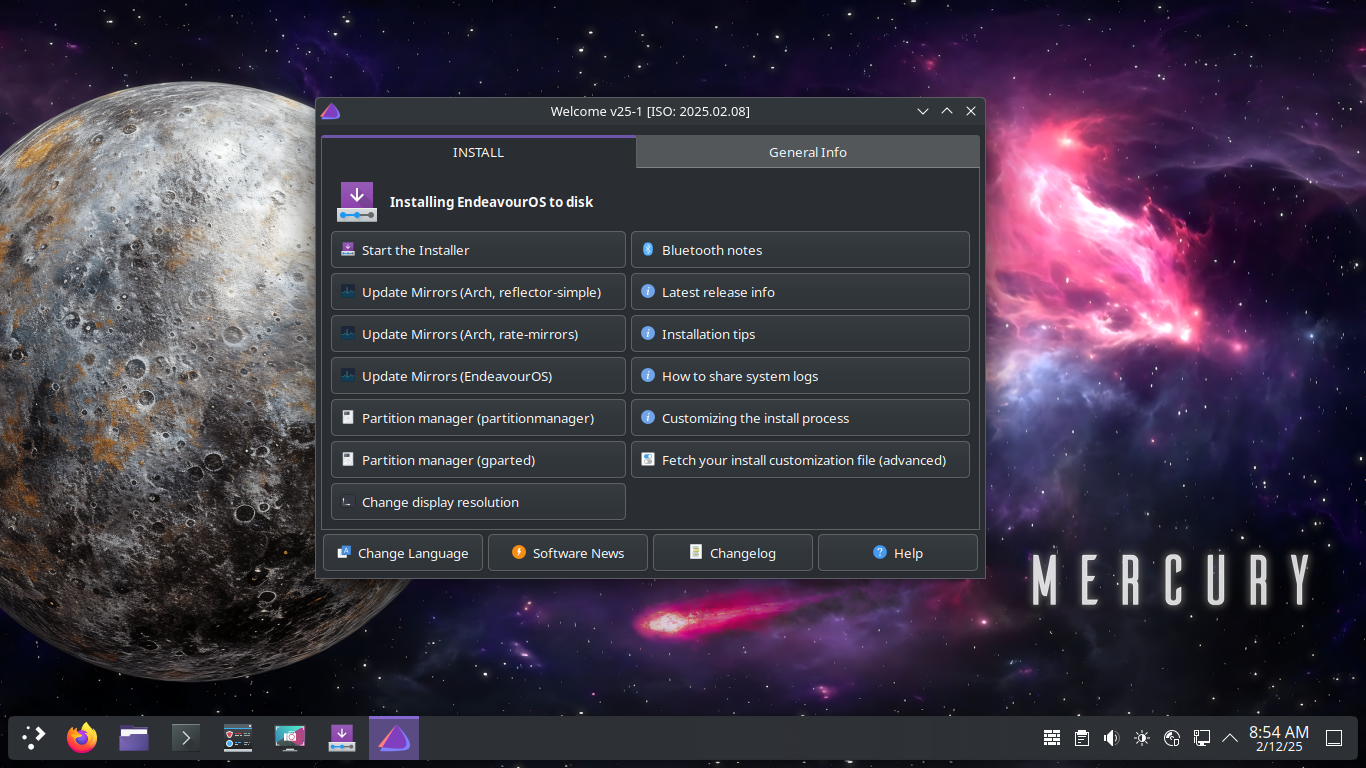The width and height of the screenshot is (1366, 768).
Task: Switch to the General Info tab
Action: click(x=808, y=152)
